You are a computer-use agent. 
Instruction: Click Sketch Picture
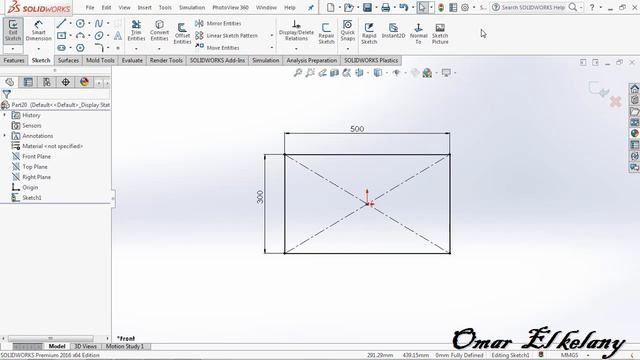440,33
